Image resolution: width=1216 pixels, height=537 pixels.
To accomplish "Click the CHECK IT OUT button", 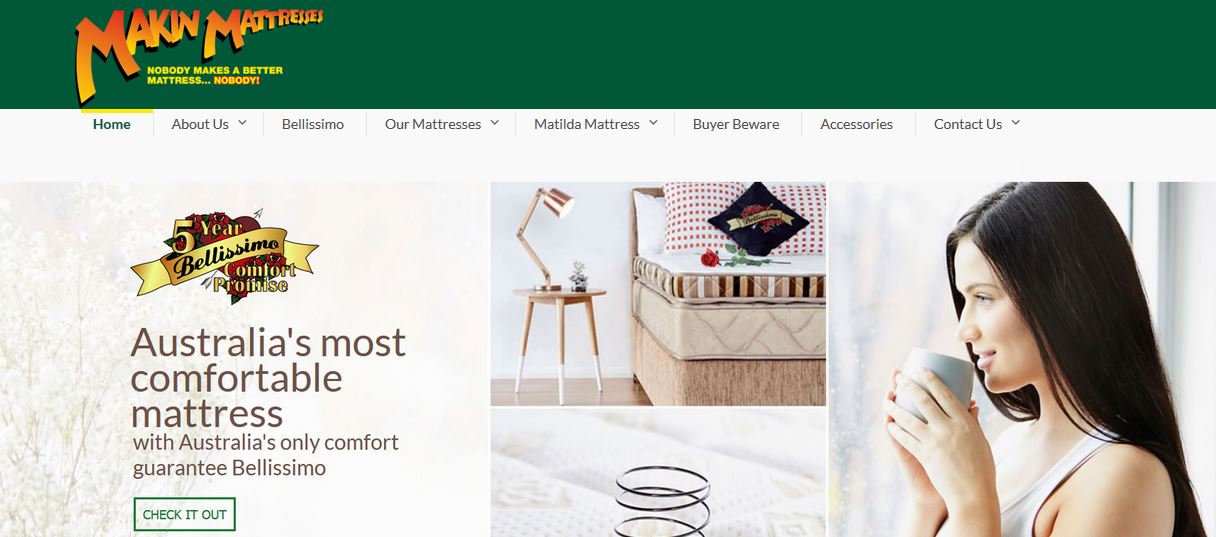I will tap(185, 514).
